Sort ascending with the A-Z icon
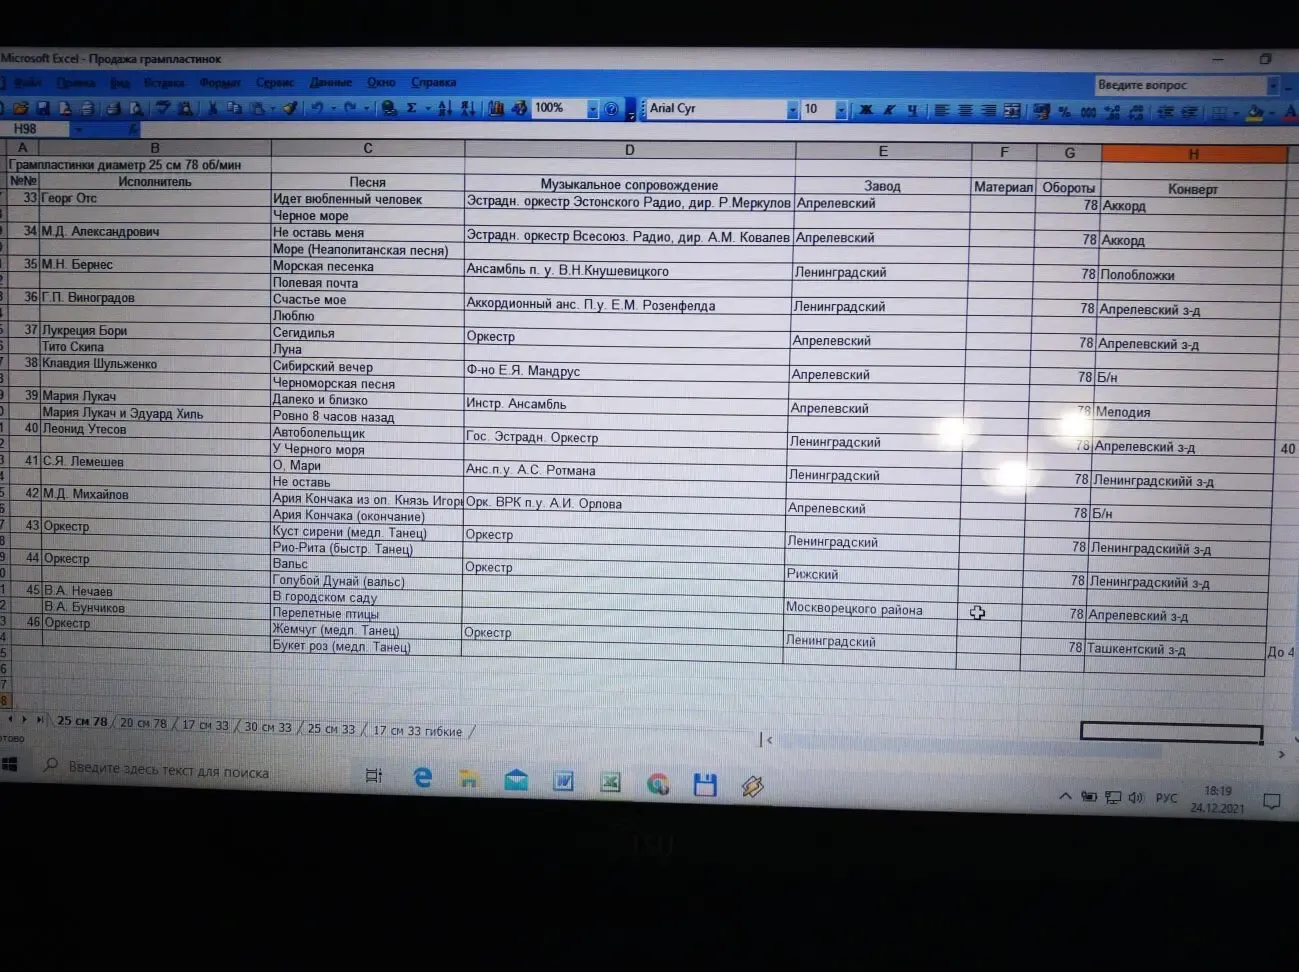Image resolution: width=1299 pixels, height=972 pixels. (x=445, y=108)
